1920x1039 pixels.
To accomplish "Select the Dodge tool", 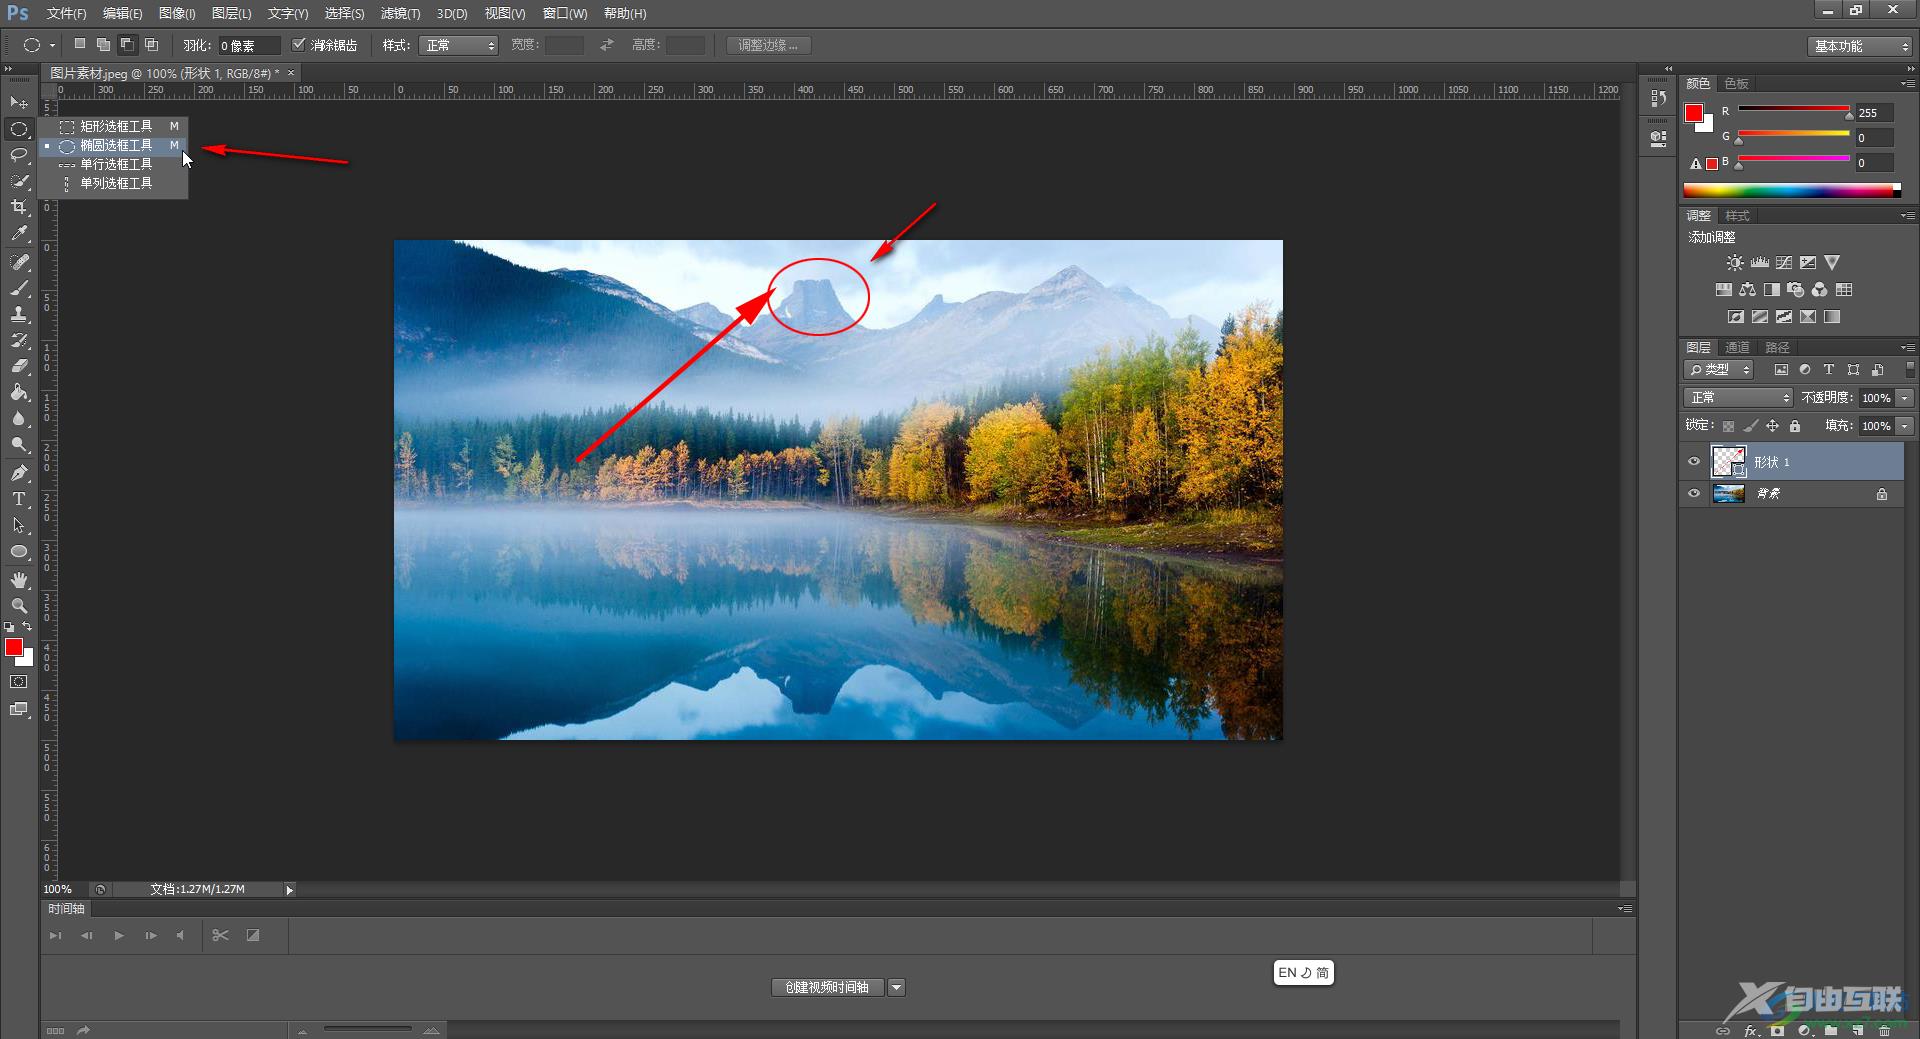I will pos(19,444).
